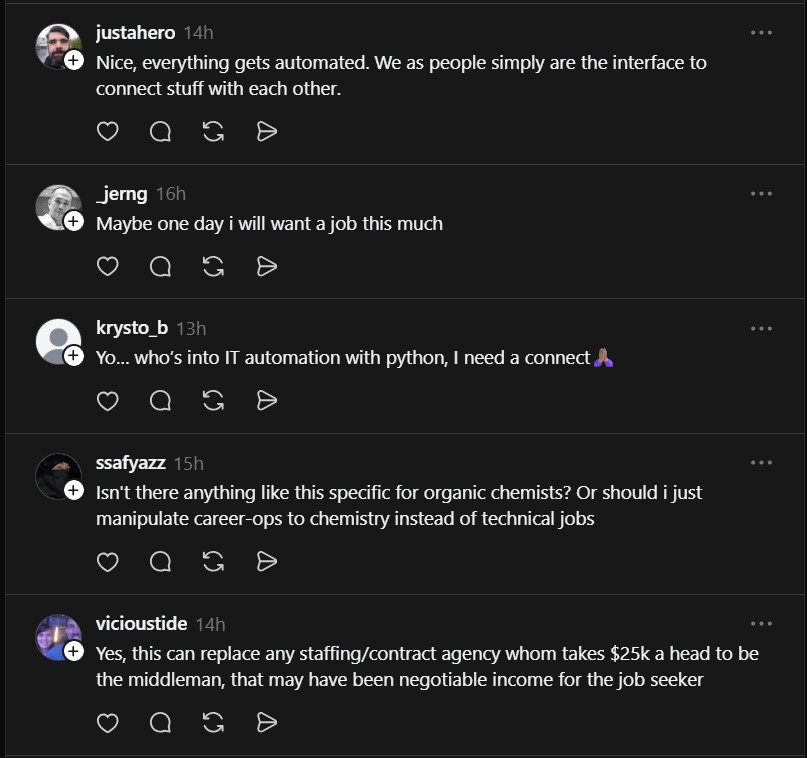Like justahero's comment about automation

[x=107, y=131]
